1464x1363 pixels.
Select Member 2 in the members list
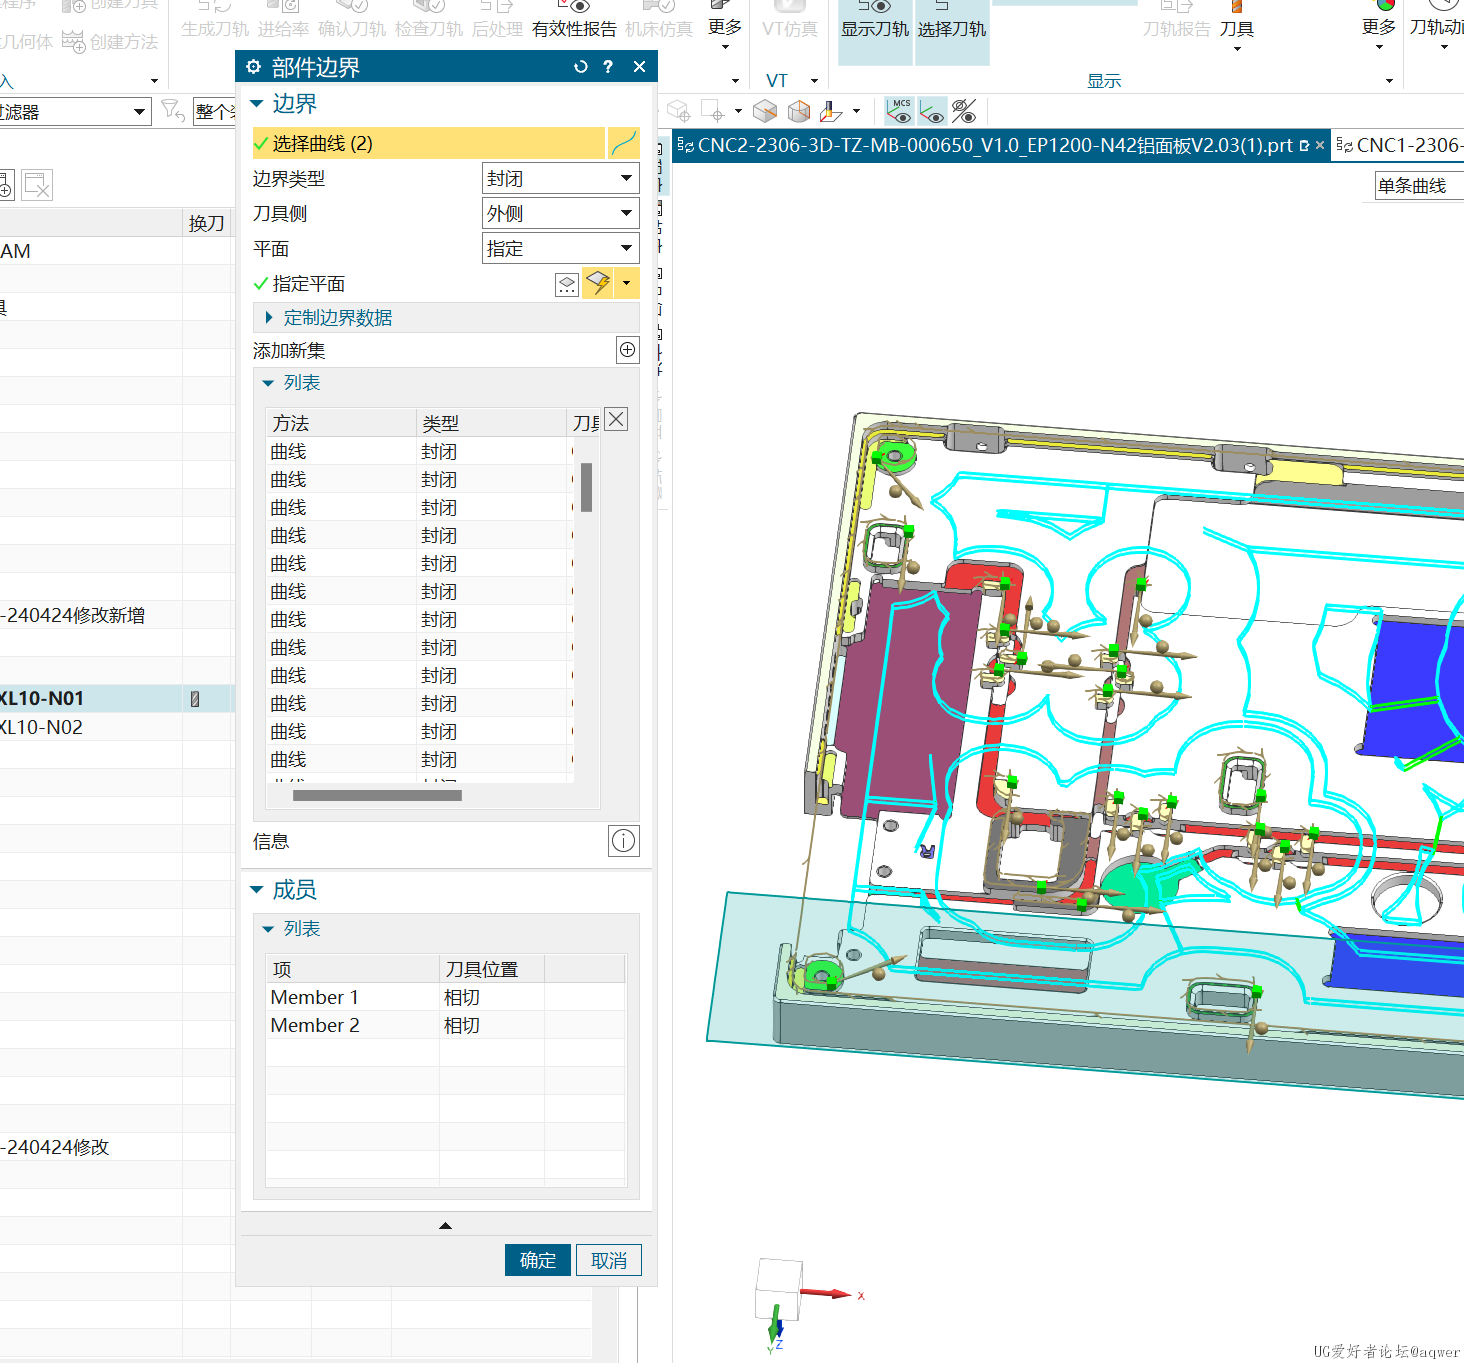pyautogui.click(x=445, y=1025)
